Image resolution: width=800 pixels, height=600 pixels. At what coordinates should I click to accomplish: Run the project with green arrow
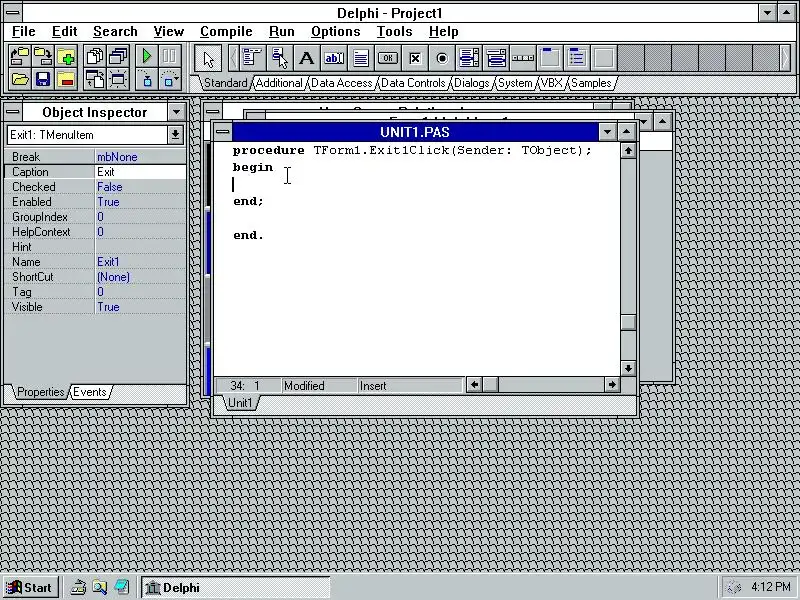147,56
